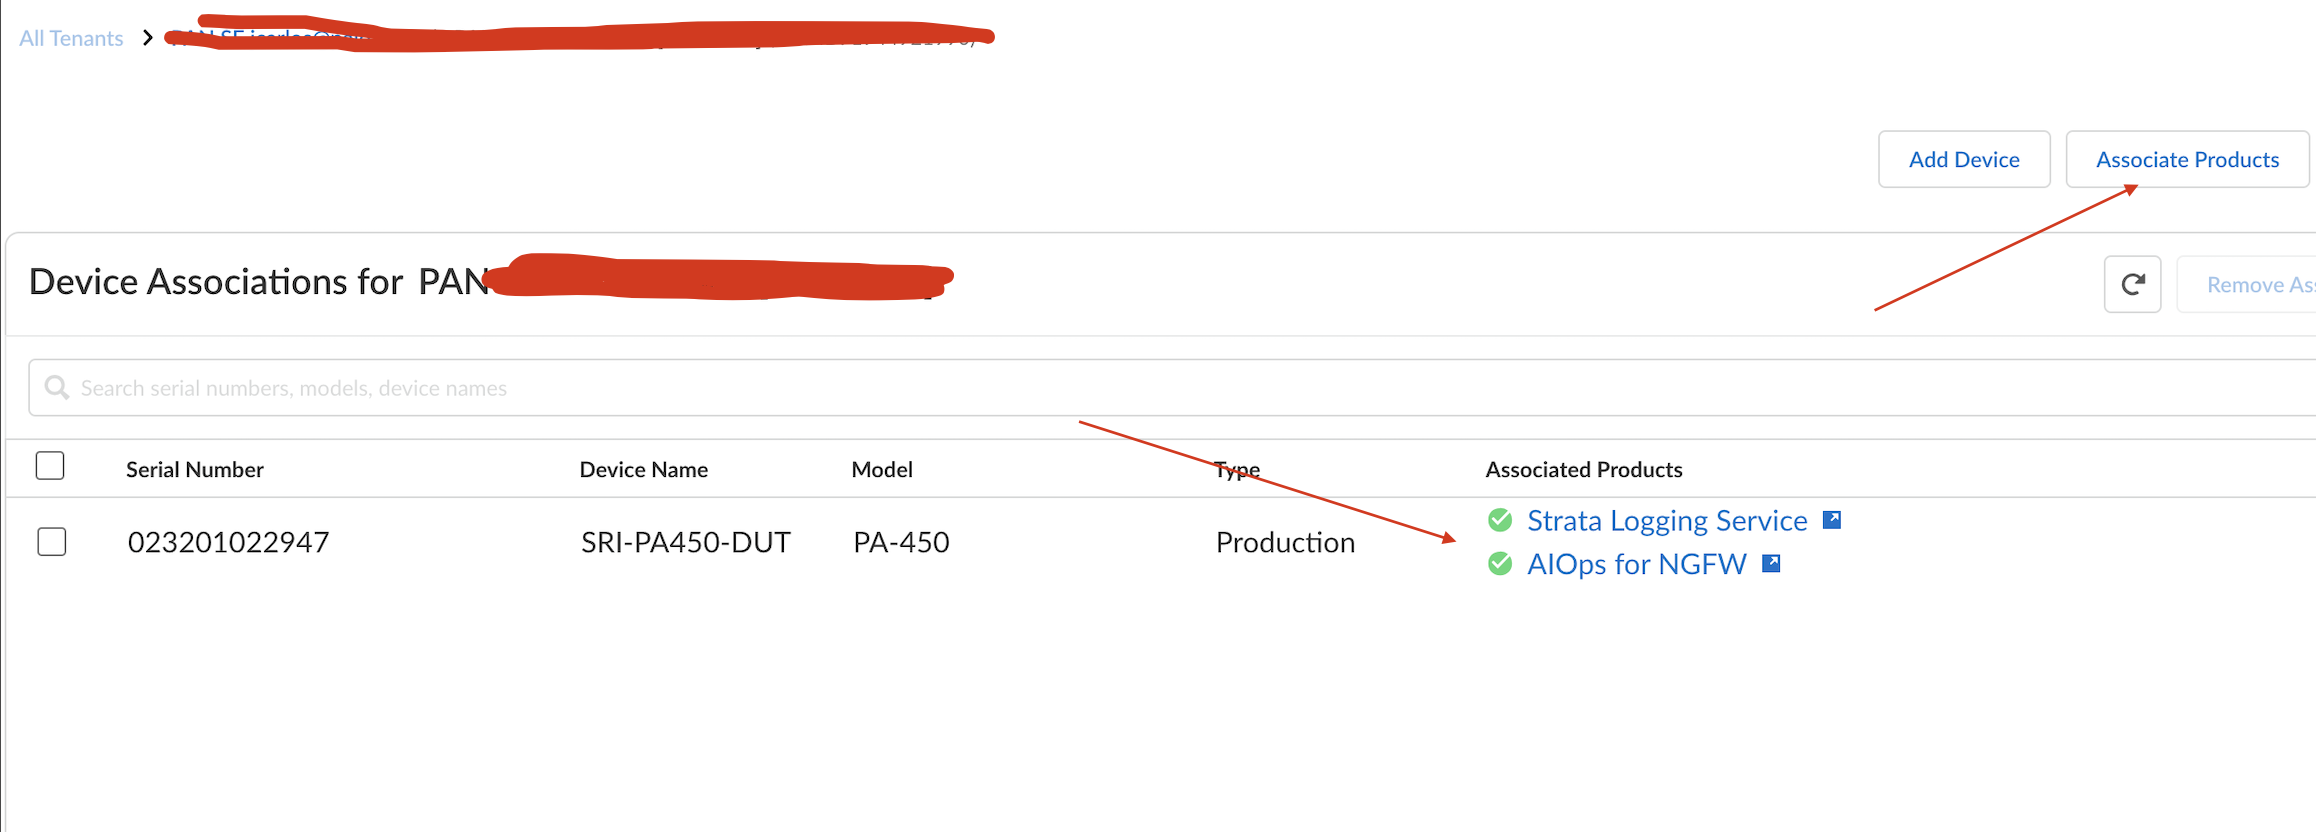Click green check beside Strata Logging Service

[1500, 520]
